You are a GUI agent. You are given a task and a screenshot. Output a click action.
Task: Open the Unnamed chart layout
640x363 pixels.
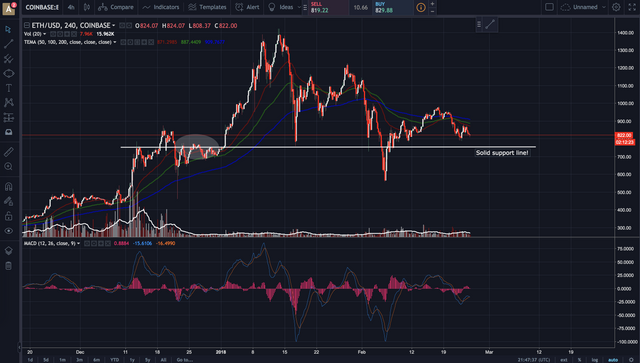(580, 7)
